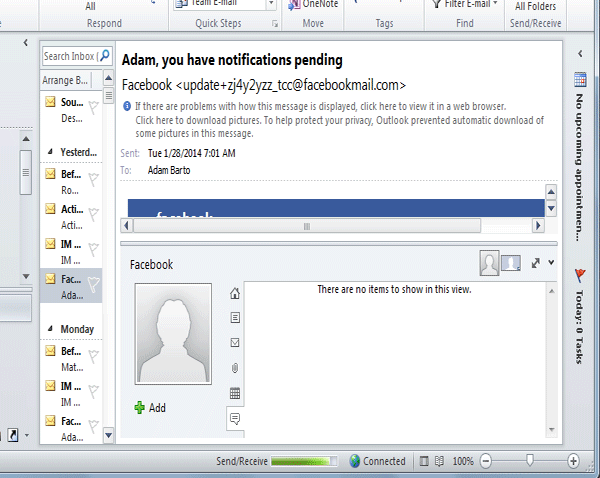Open the home view in People Pane
The height and width of the screenshot is (478, 600).
tap(235, 294)
